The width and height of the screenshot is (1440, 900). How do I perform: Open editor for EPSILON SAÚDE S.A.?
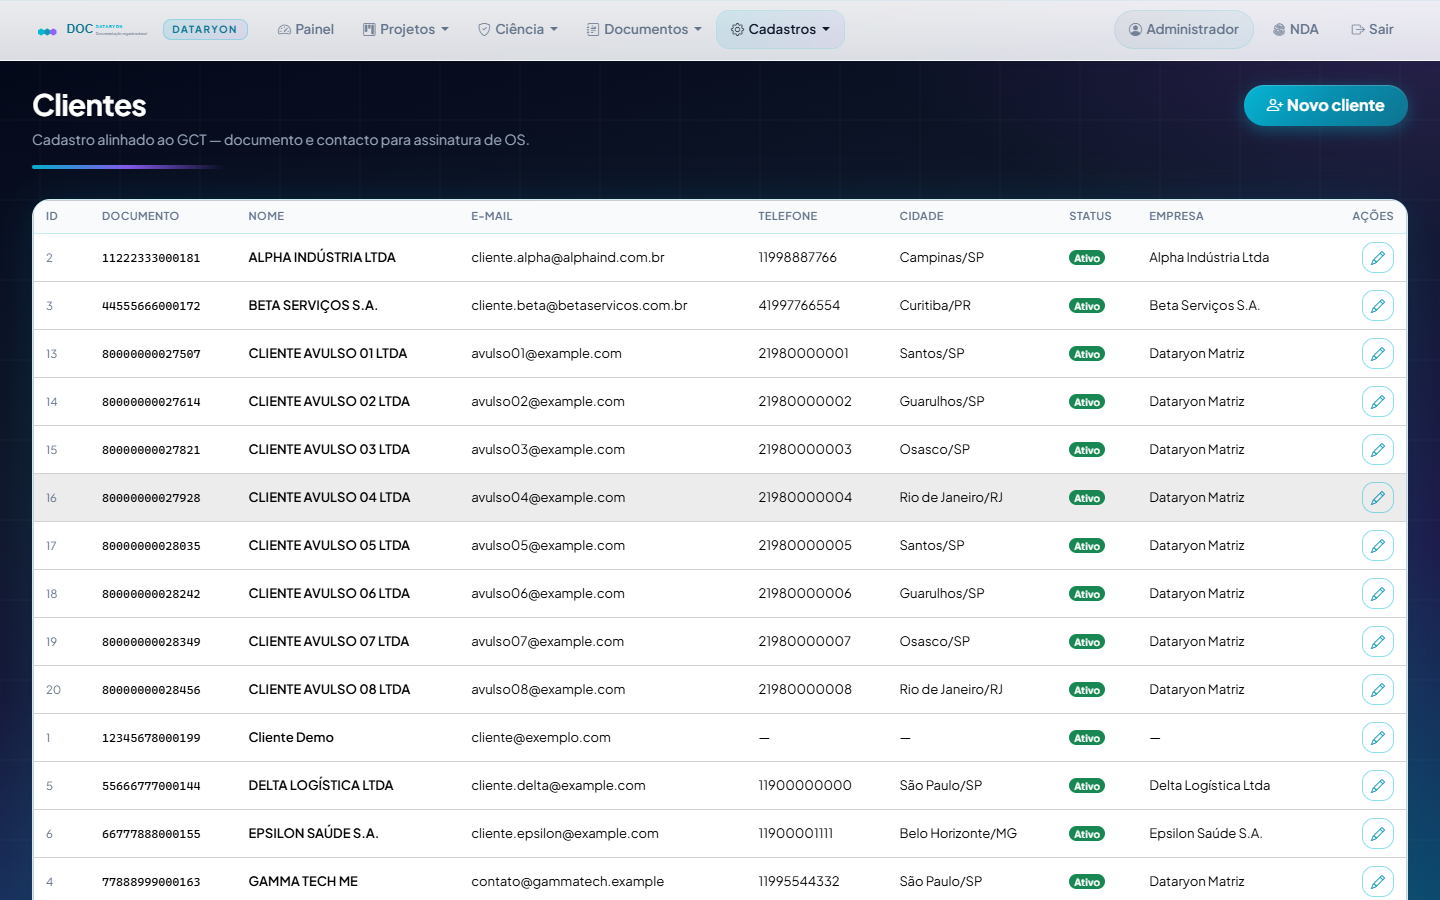pyautogui.click(x=1377, y=834)
